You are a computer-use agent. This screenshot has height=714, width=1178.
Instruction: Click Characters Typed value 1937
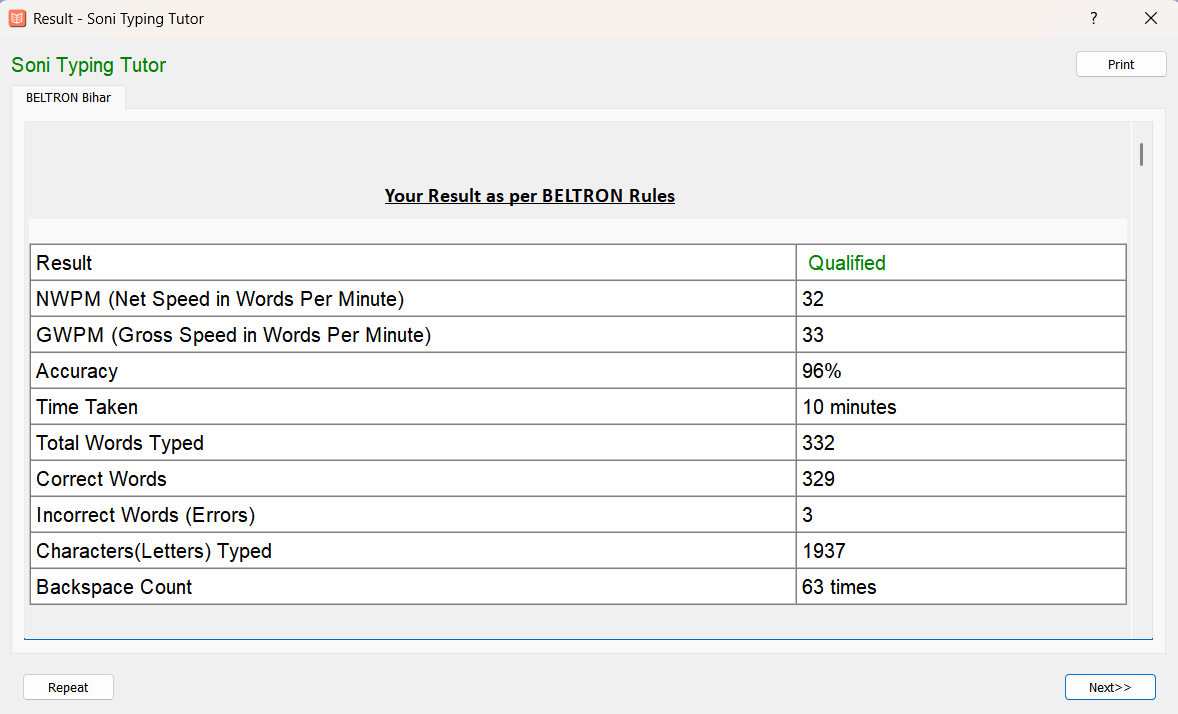[823, 552]
